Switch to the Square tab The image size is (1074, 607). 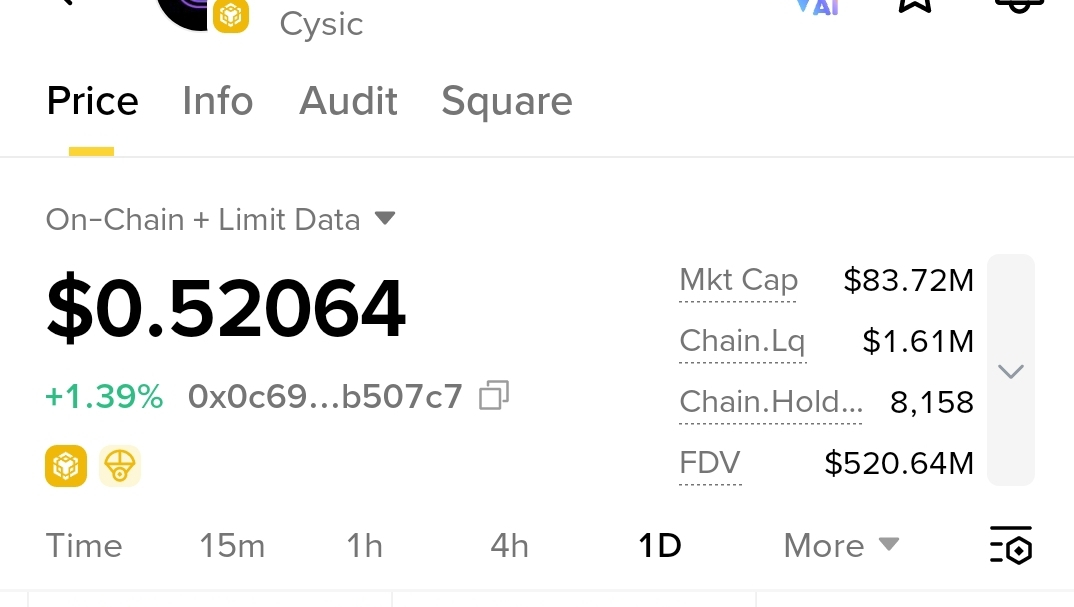pos(506,102)
